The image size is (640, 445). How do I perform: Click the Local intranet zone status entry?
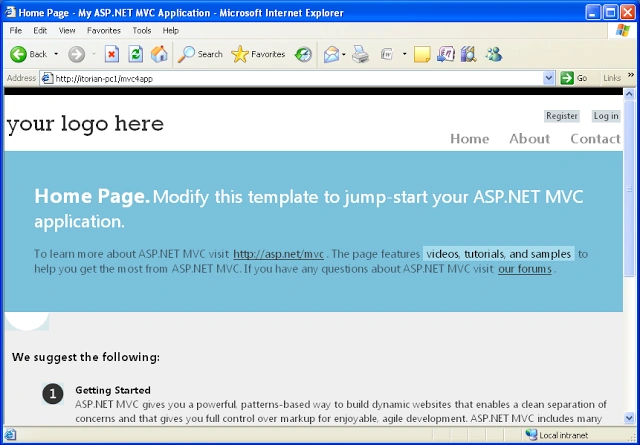(558, 435)
